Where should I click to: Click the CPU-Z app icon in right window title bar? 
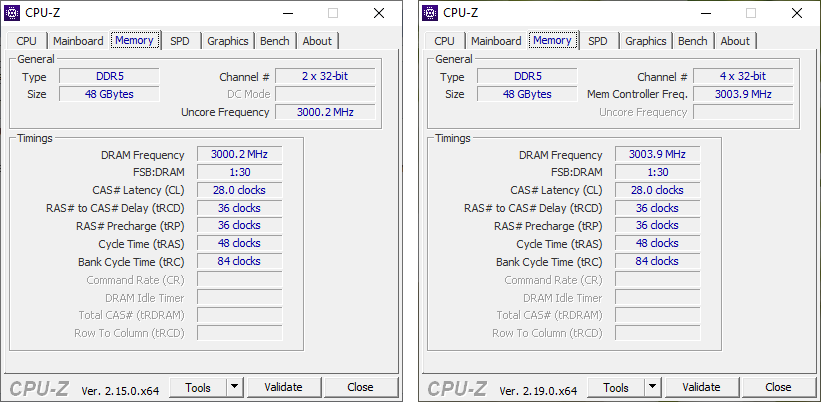tap(430, 13)
